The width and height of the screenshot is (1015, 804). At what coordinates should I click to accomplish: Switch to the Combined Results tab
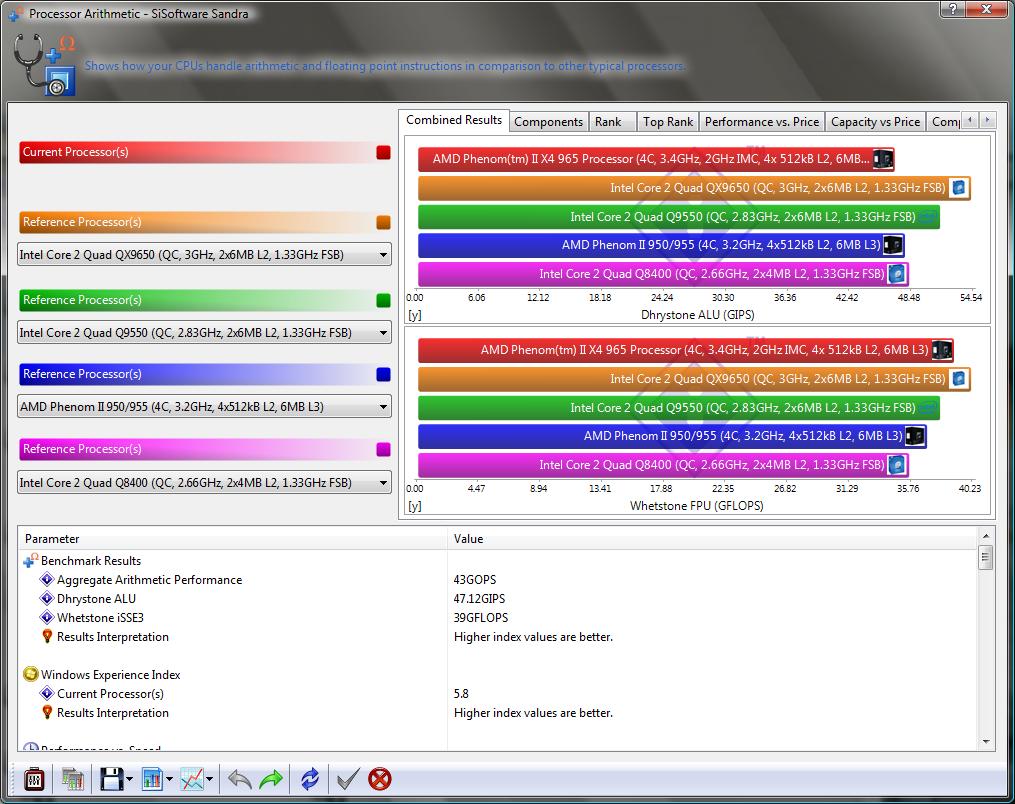click(x=454, y=120)
